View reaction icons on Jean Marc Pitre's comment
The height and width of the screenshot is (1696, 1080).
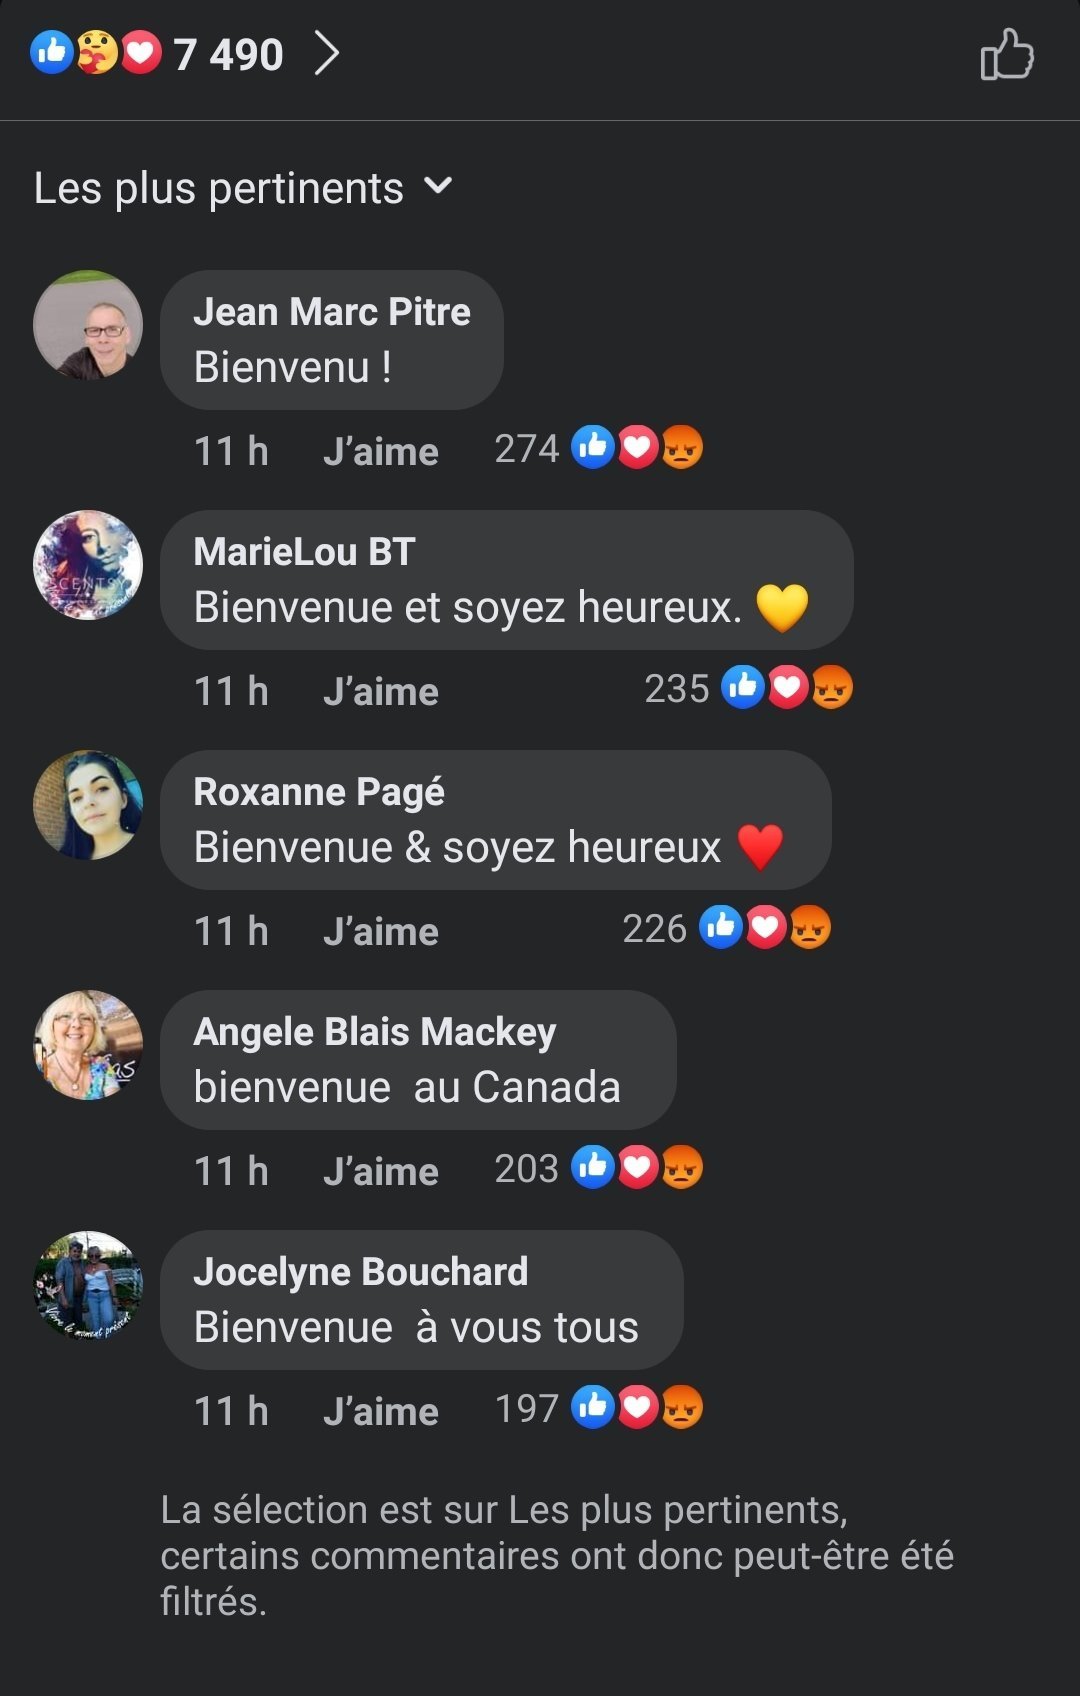[637, 448]
